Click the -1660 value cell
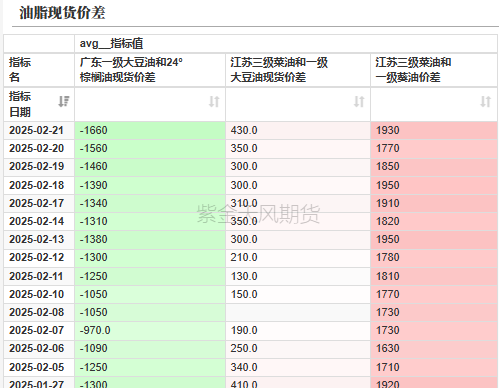499x388 pixels. coord(150,130)
